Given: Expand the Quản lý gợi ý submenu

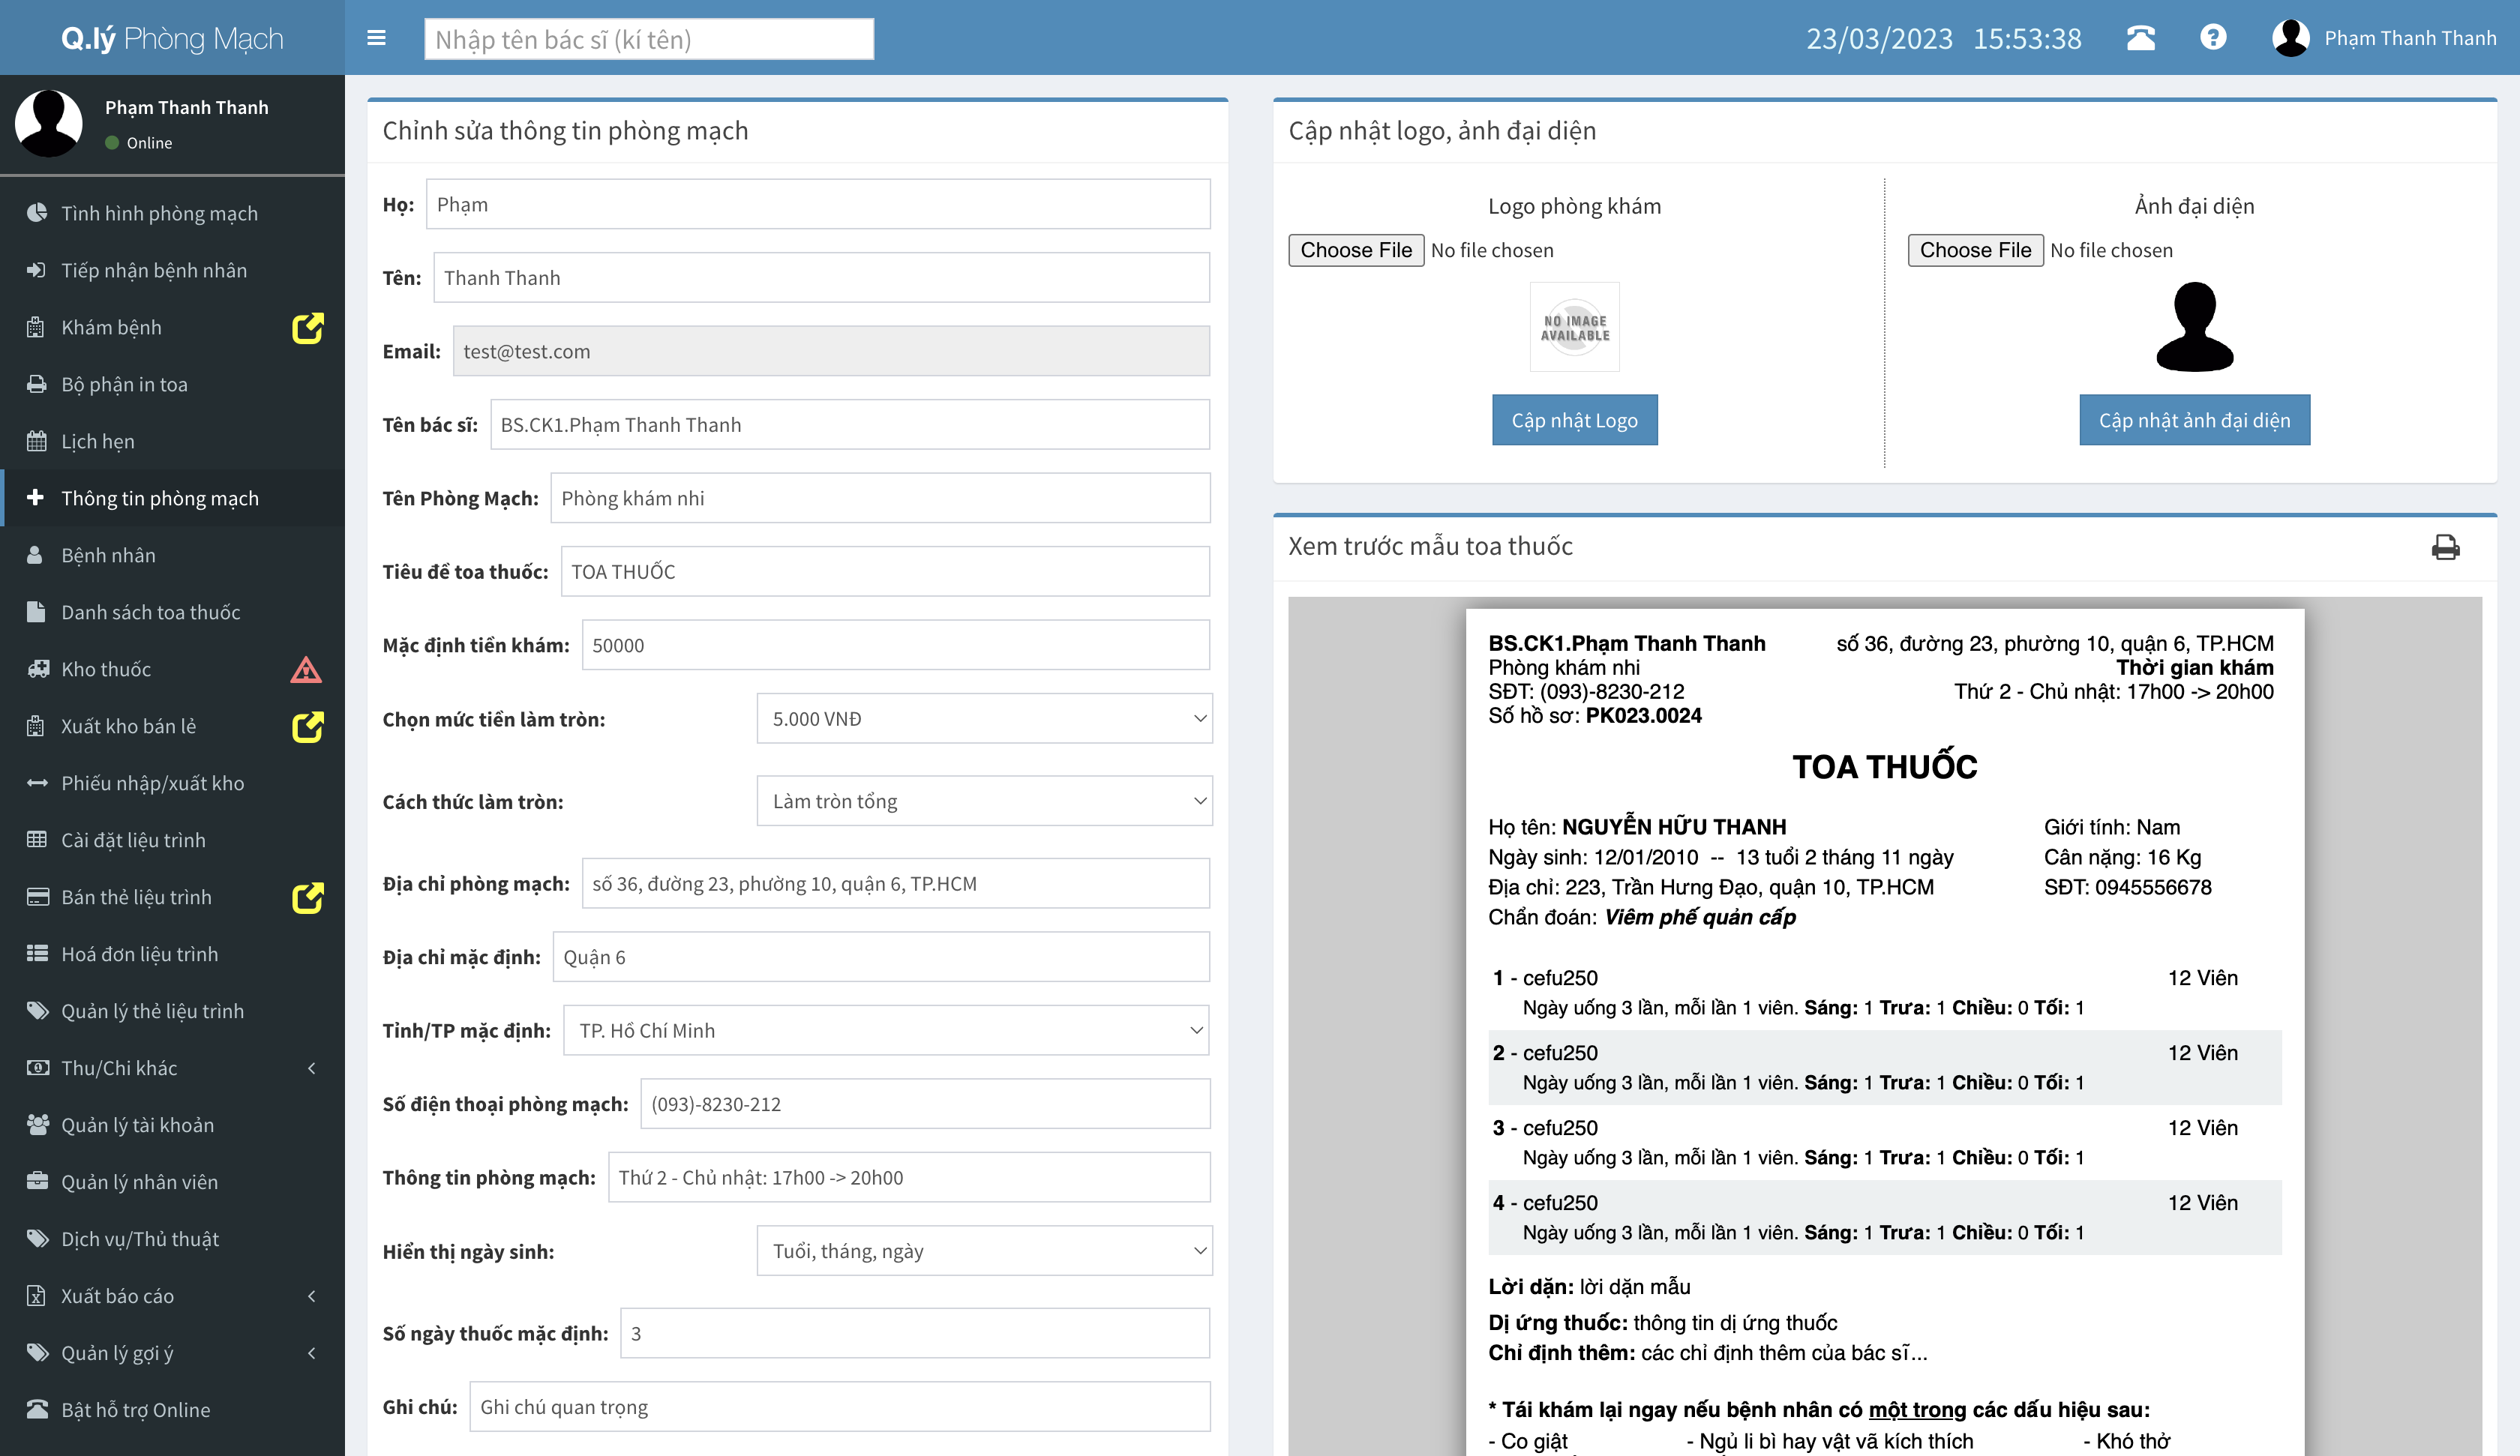Looking at the screenshot, I should click(172, 1353).
